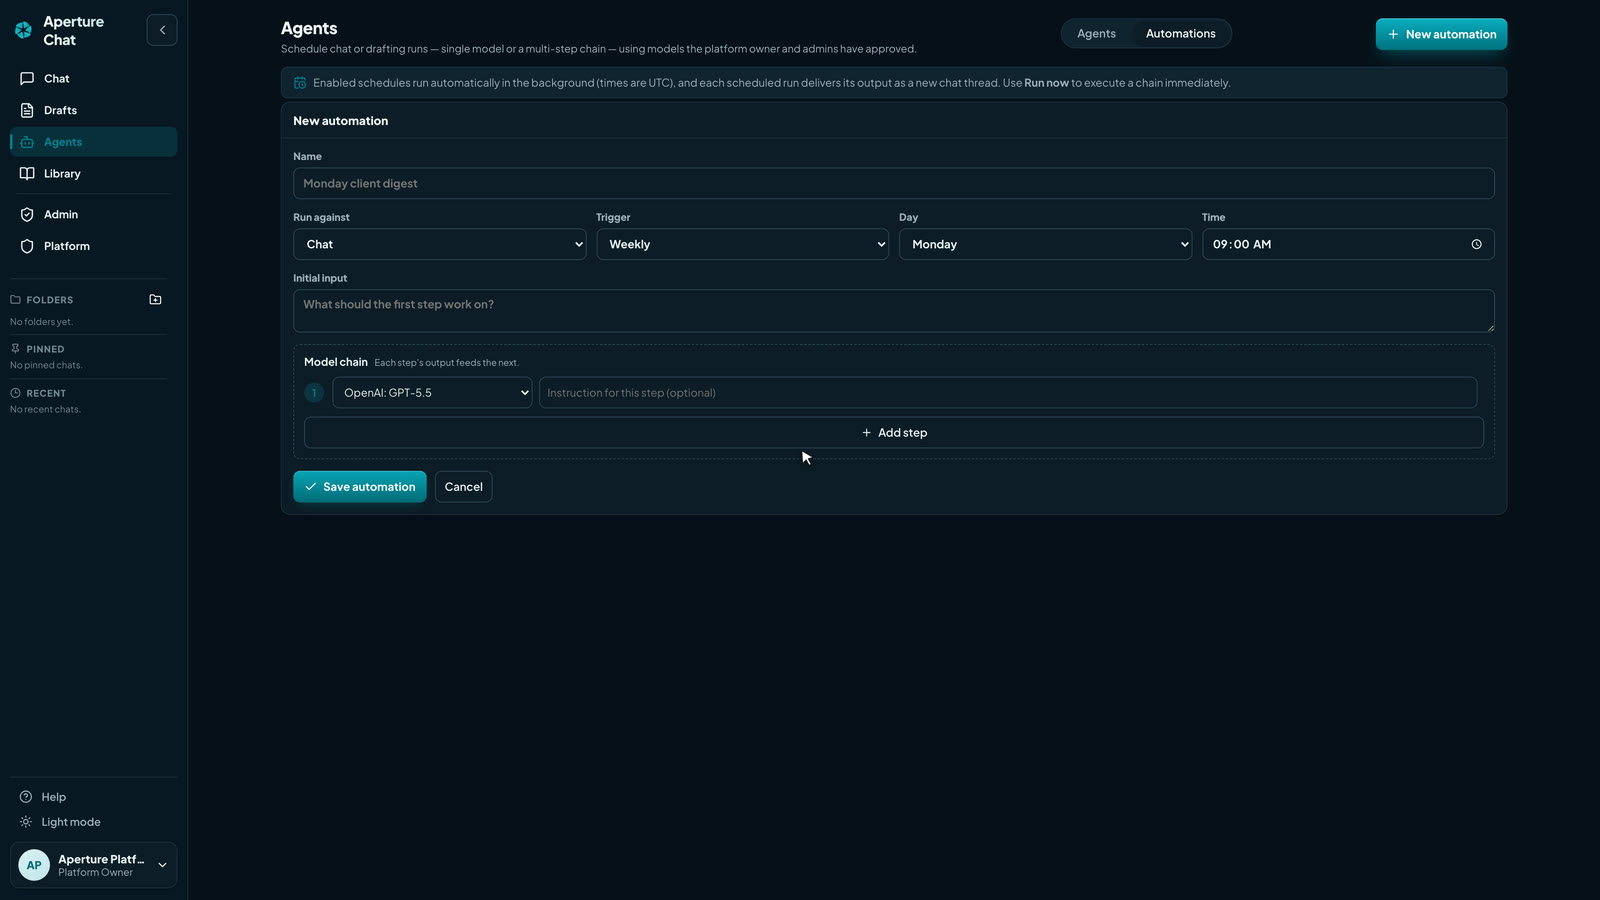
Task: Click the new folder icon beside Folders
Action: pos(155,299)
